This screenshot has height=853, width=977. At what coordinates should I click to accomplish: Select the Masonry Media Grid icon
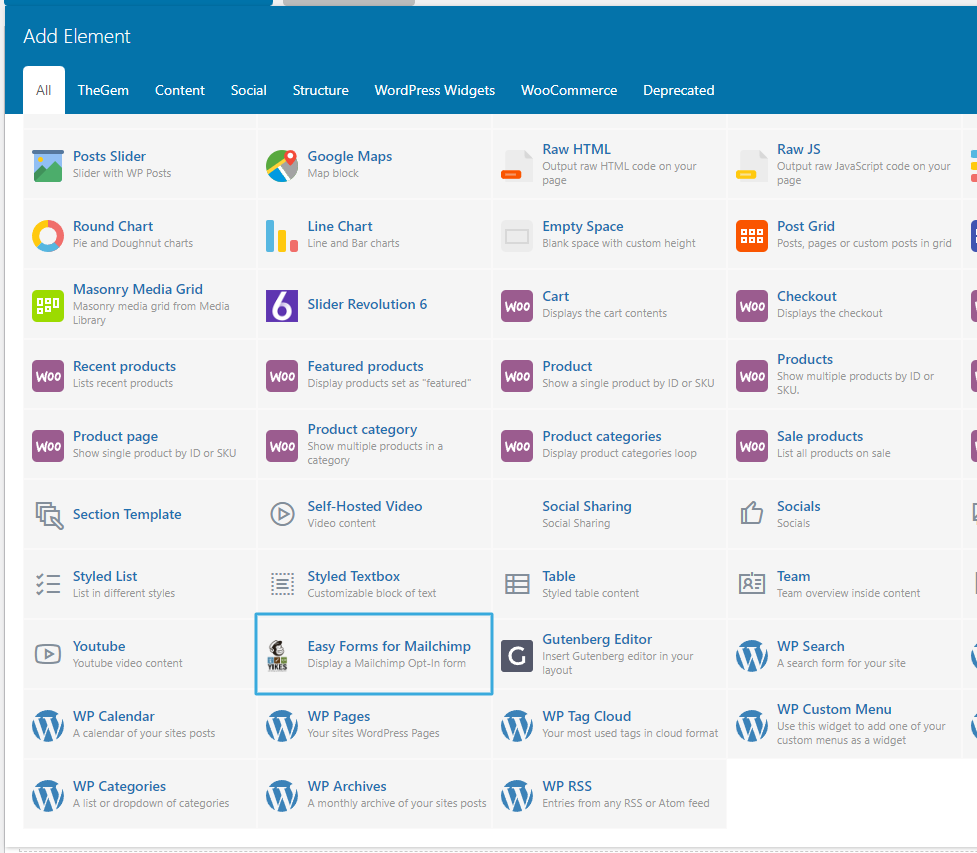(48, 306)
